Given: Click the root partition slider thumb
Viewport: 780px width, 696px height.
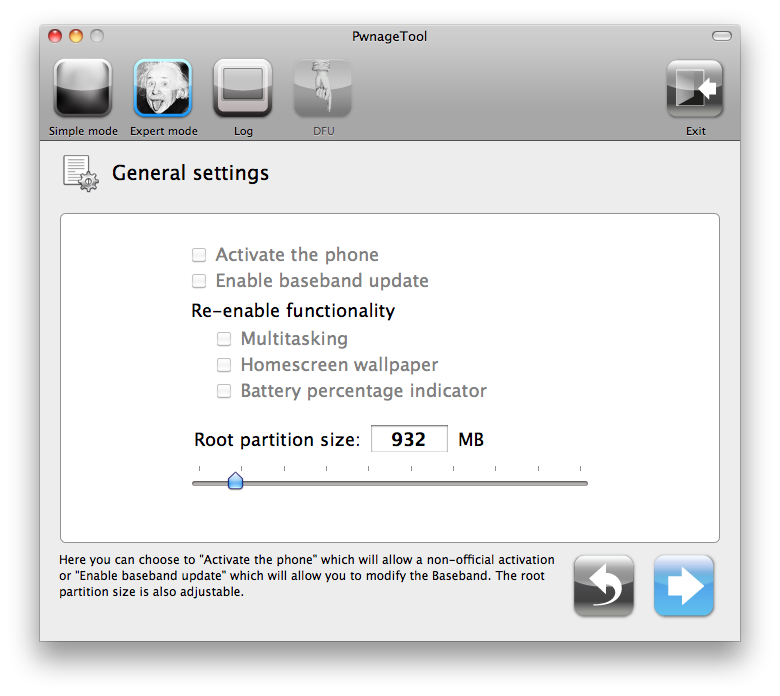Looking at the screenshot, I should click(x=235, y=482).
